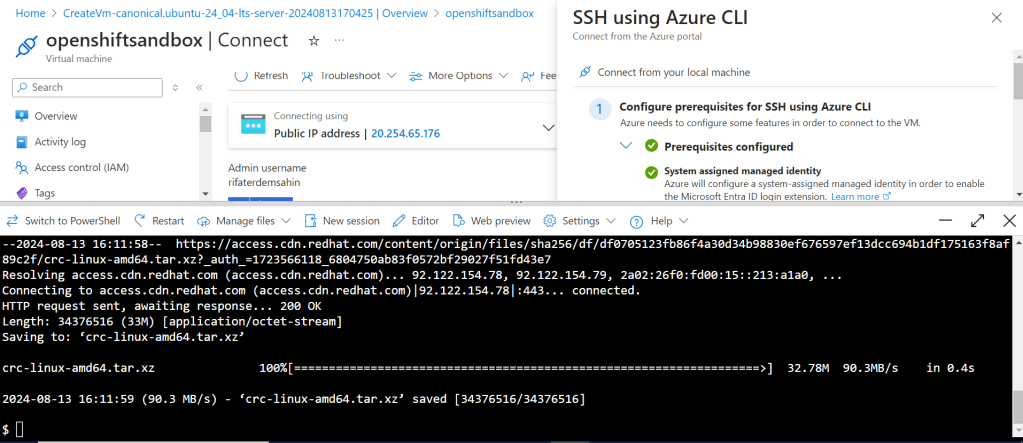The height and width of the screenshot is (443, 1023).
Task: Click the Prerequisites configured green check icon
Action: 651,146
